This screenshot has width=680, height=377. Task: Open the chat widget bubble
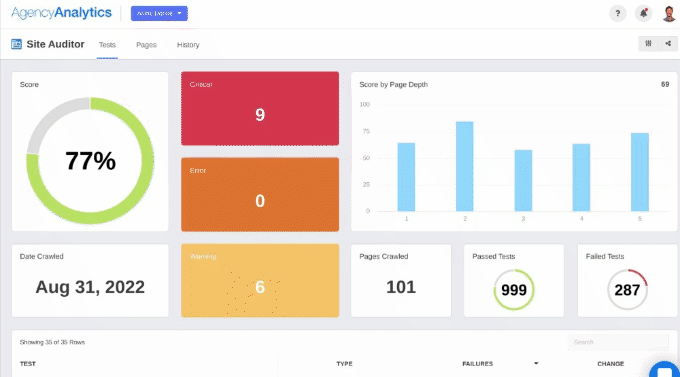click(665, 370)
